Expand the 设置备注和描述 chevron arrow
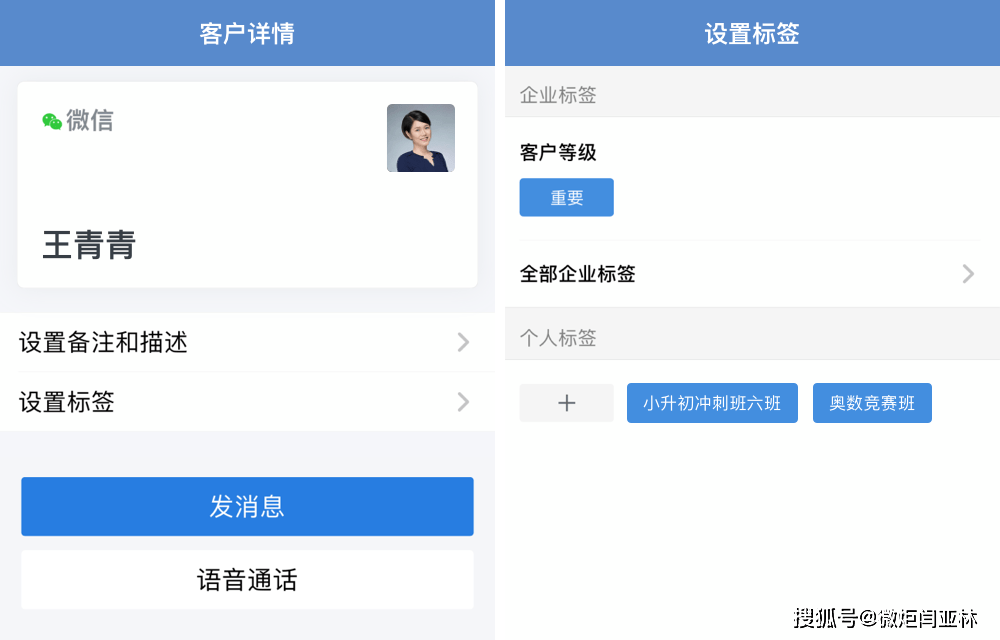 464,342
